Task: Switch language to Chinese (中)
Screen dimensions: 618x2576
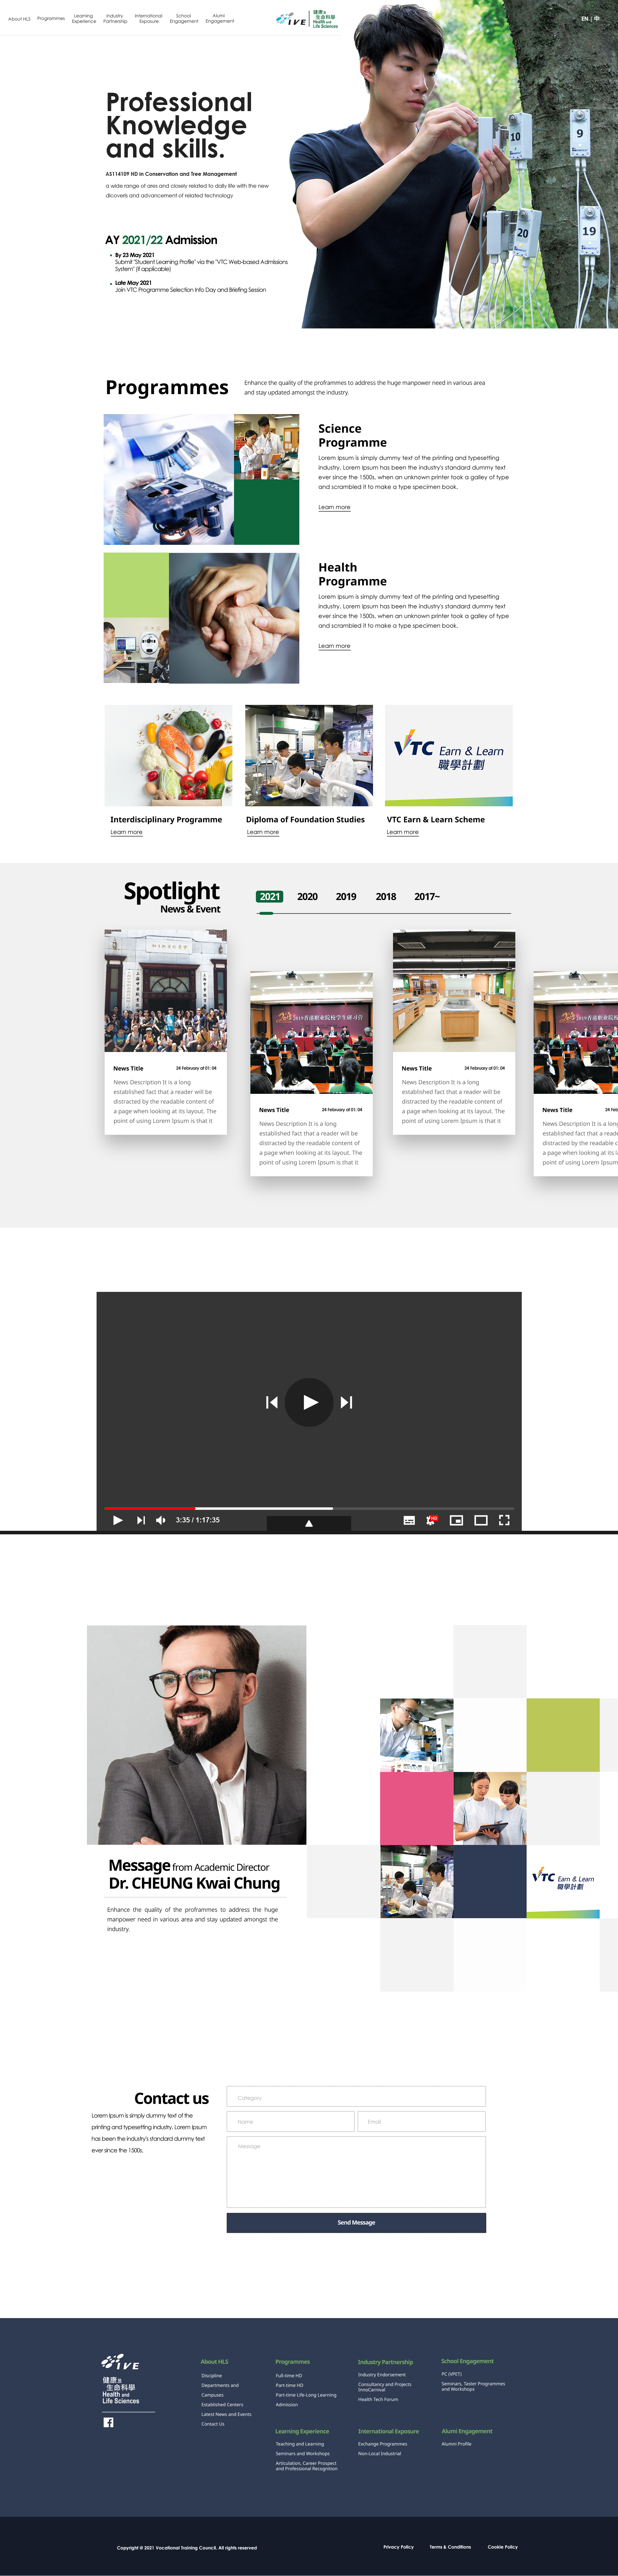Action: pos(597,19)
